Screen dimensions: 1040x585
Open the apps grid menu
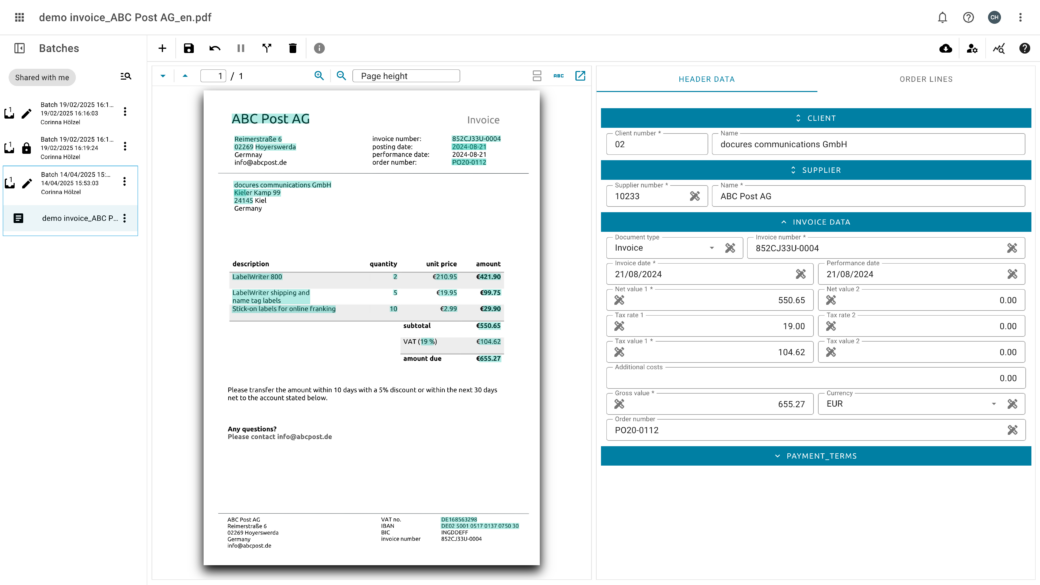[19, 17]
